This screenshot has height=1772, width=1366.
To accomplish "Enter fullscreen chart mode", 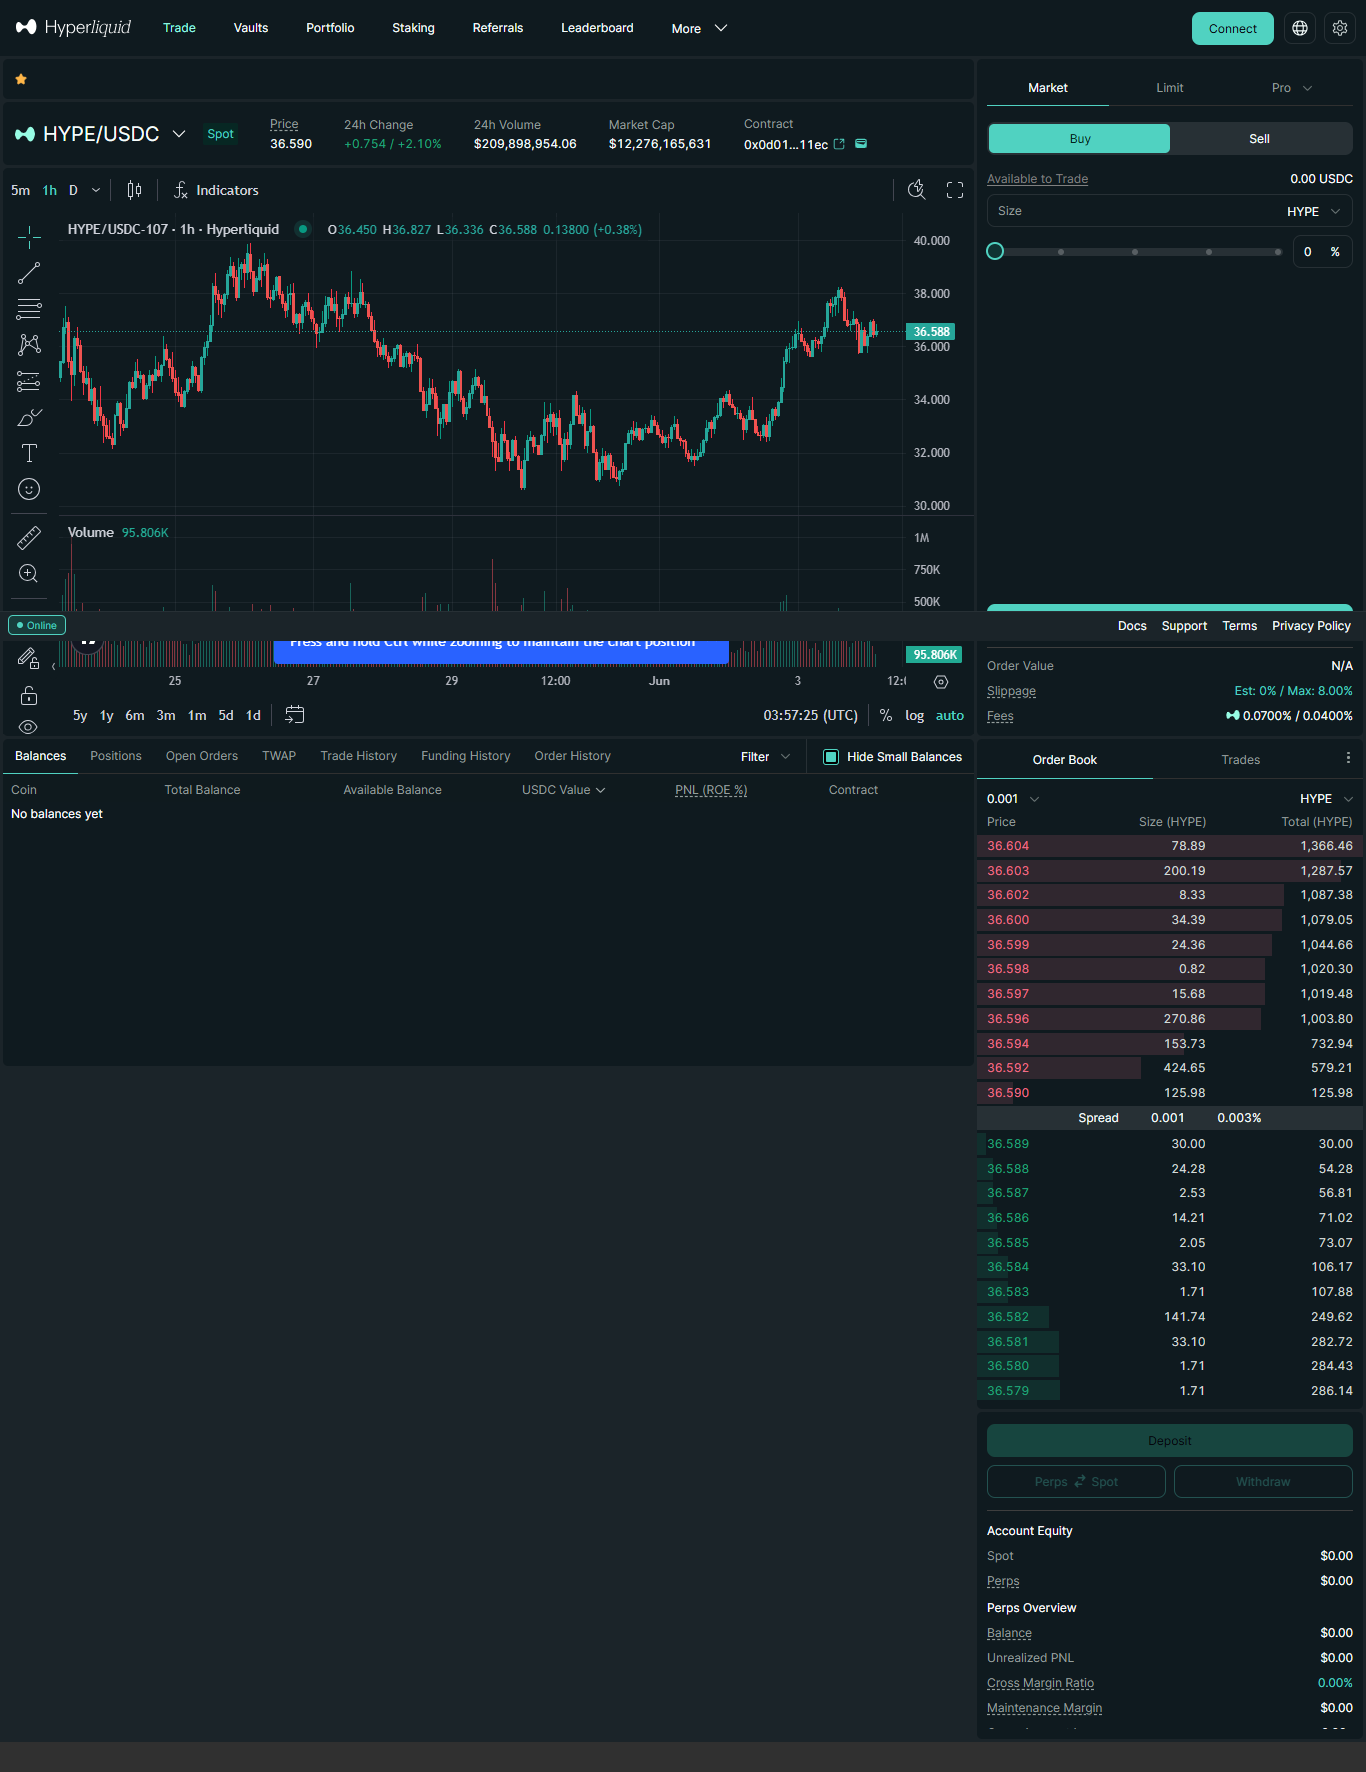I will [x=955, y=190].
